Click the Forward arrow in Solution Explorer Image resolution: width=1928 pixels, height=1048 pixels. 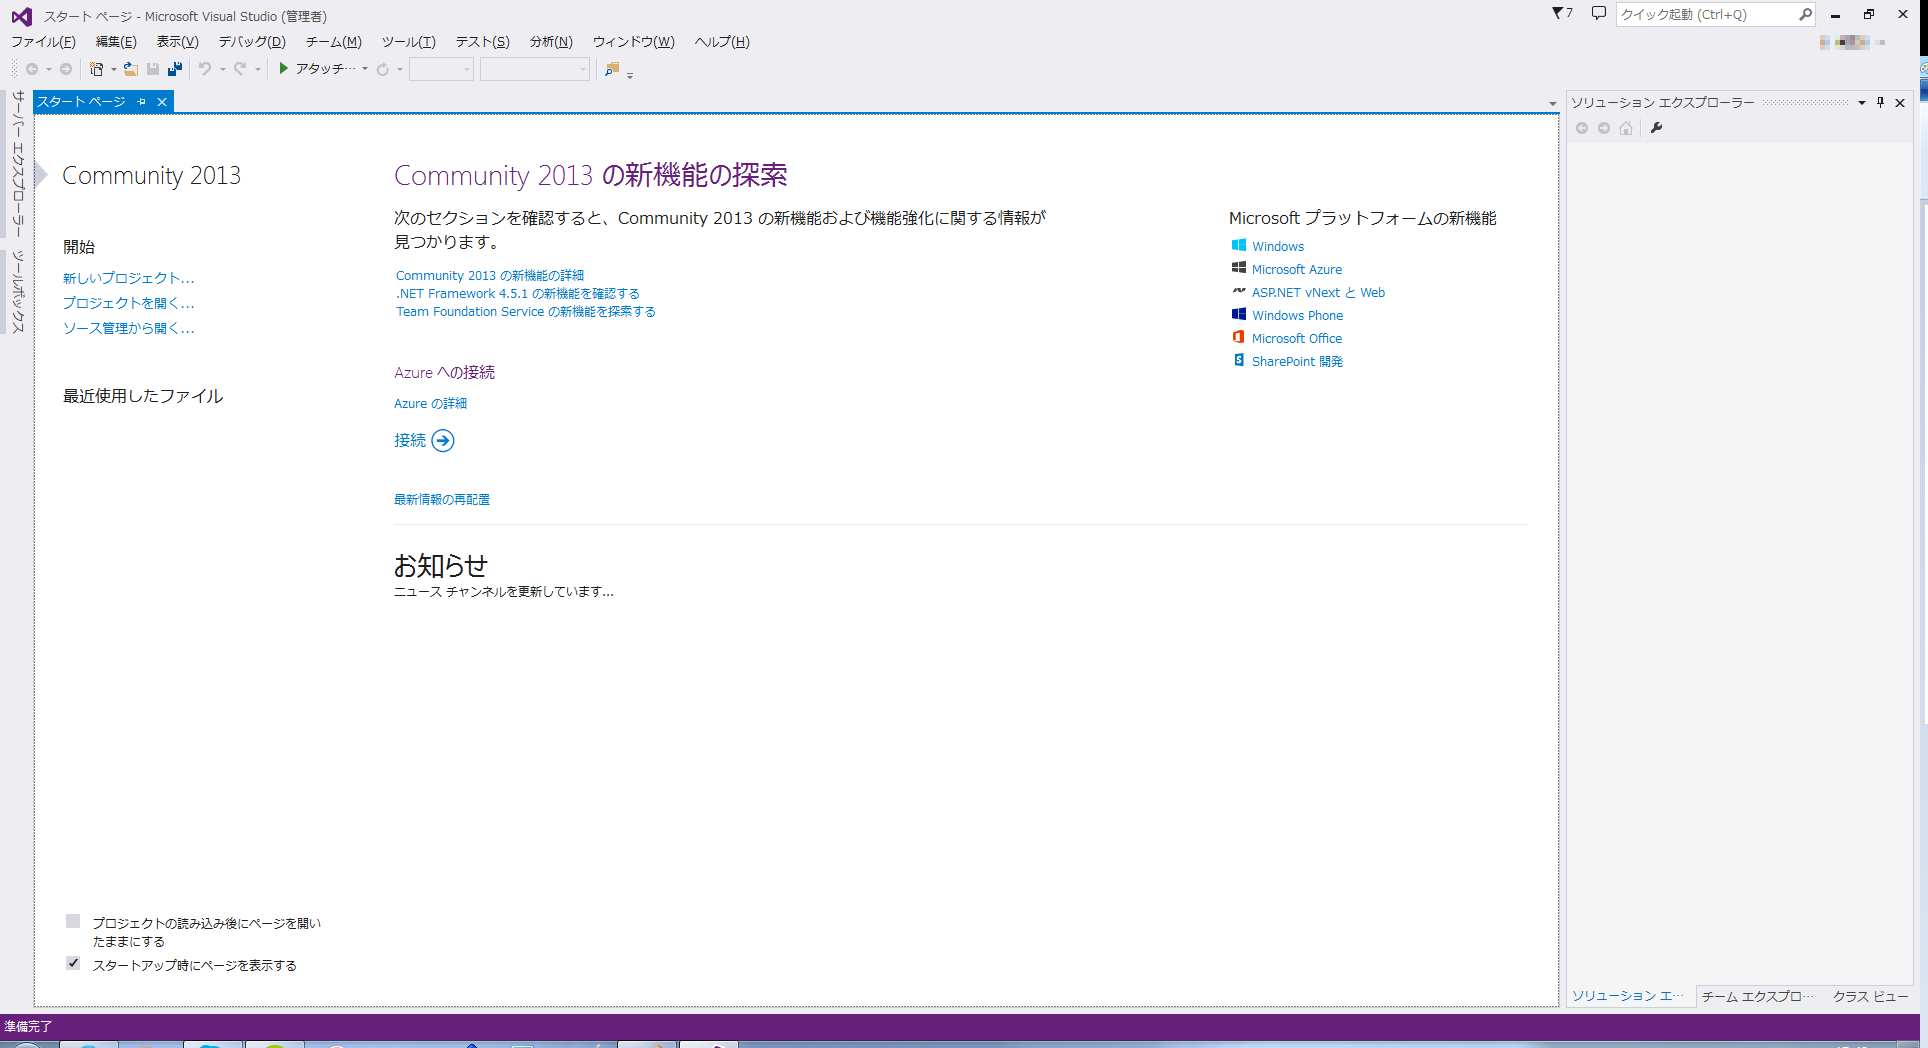tap(1604, 128)
